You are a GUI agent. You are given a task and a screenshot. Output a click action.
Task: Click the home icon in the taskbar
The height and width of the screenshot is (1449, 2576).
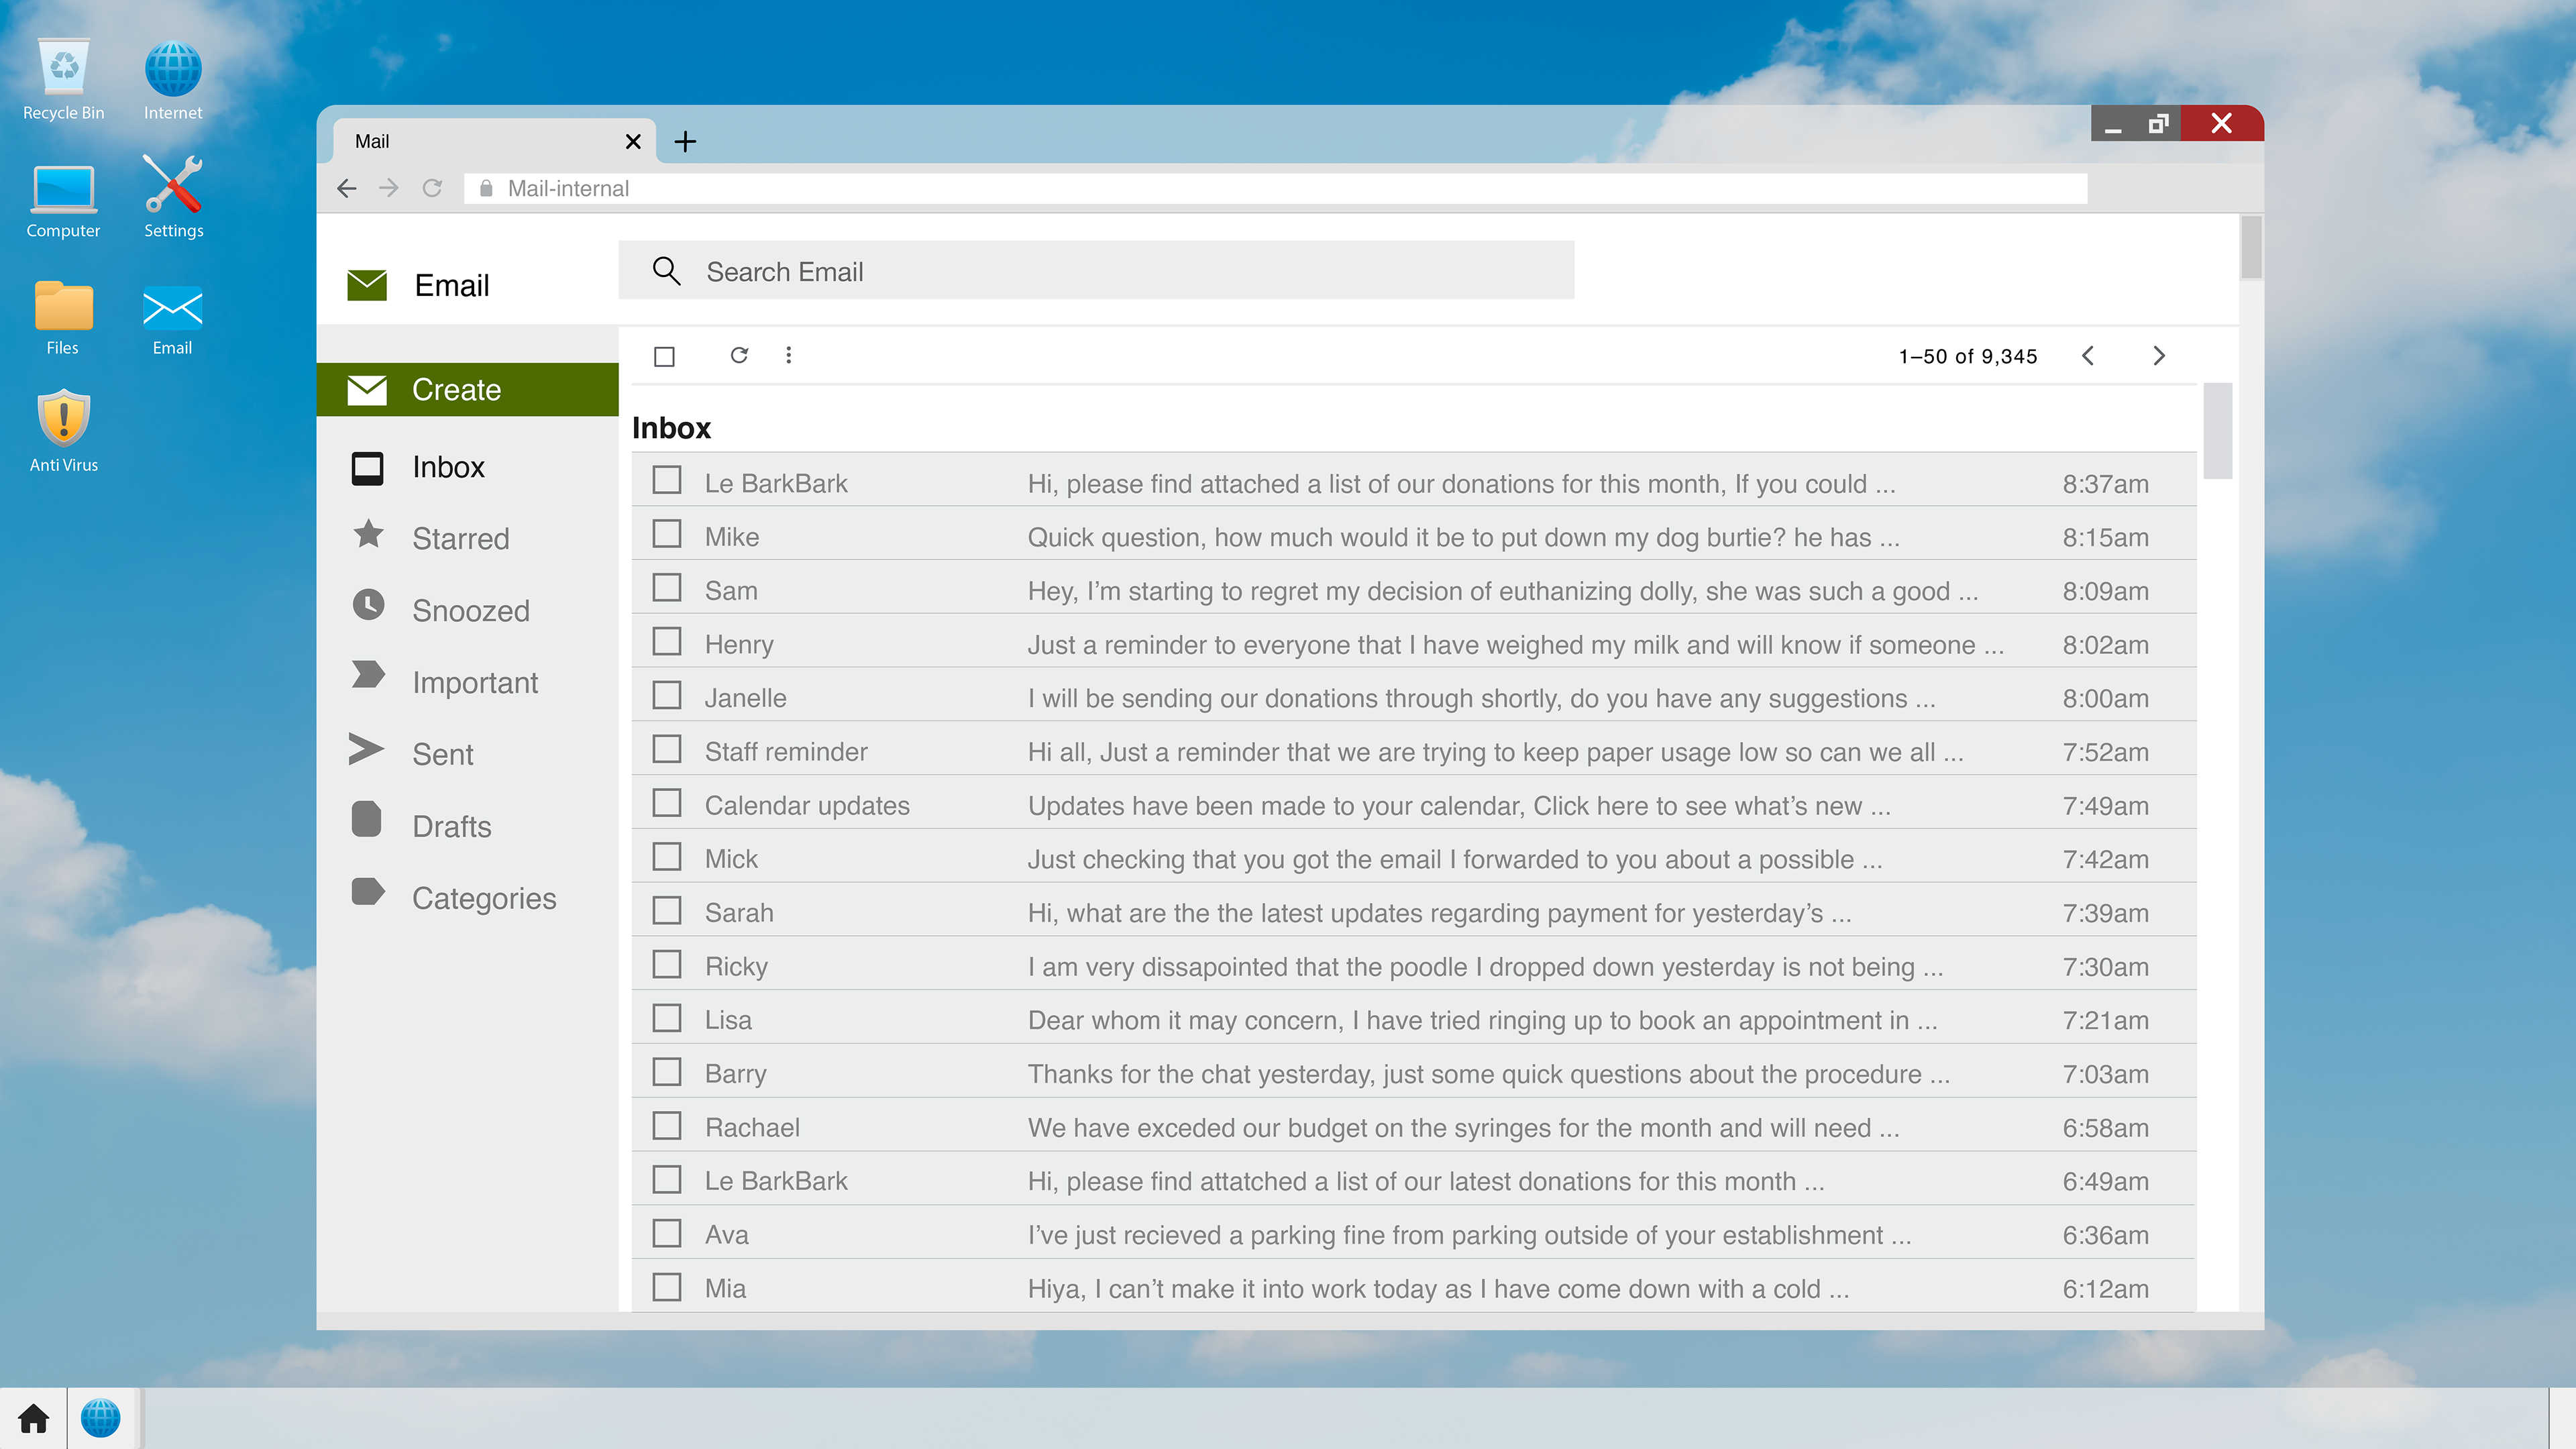[x=33, y=1418]
